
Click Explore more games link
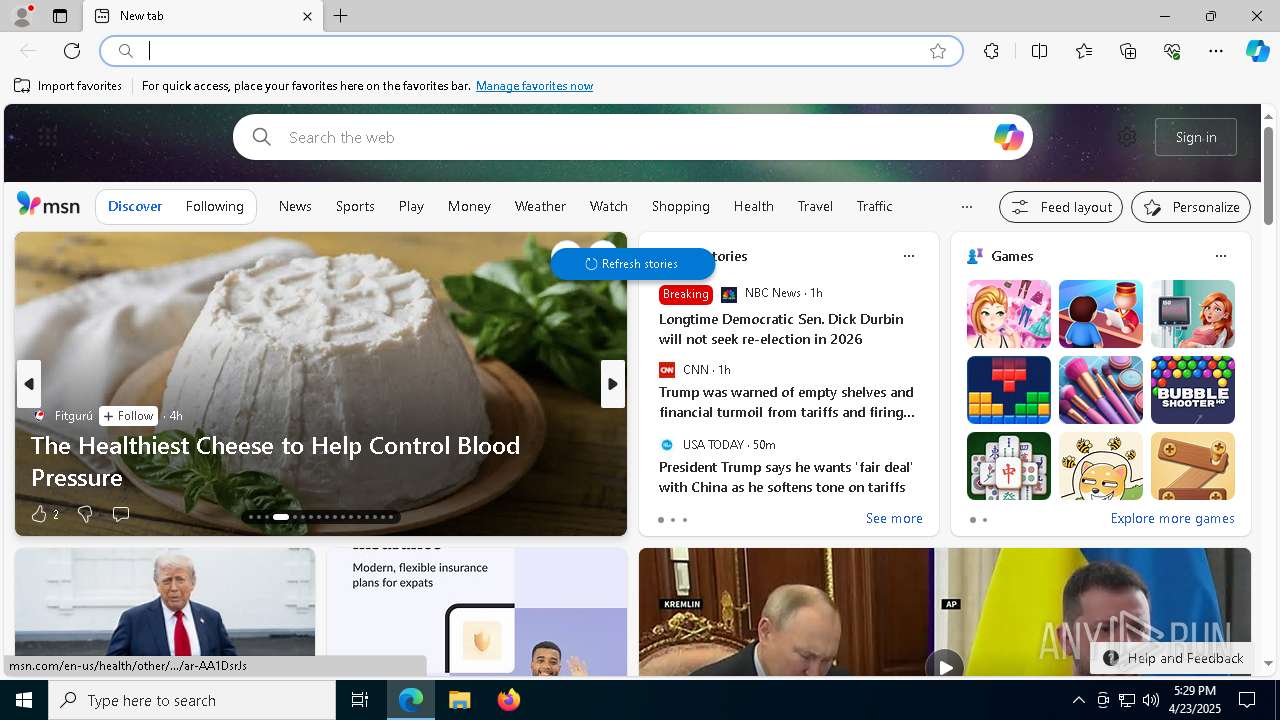point(1172,518)
